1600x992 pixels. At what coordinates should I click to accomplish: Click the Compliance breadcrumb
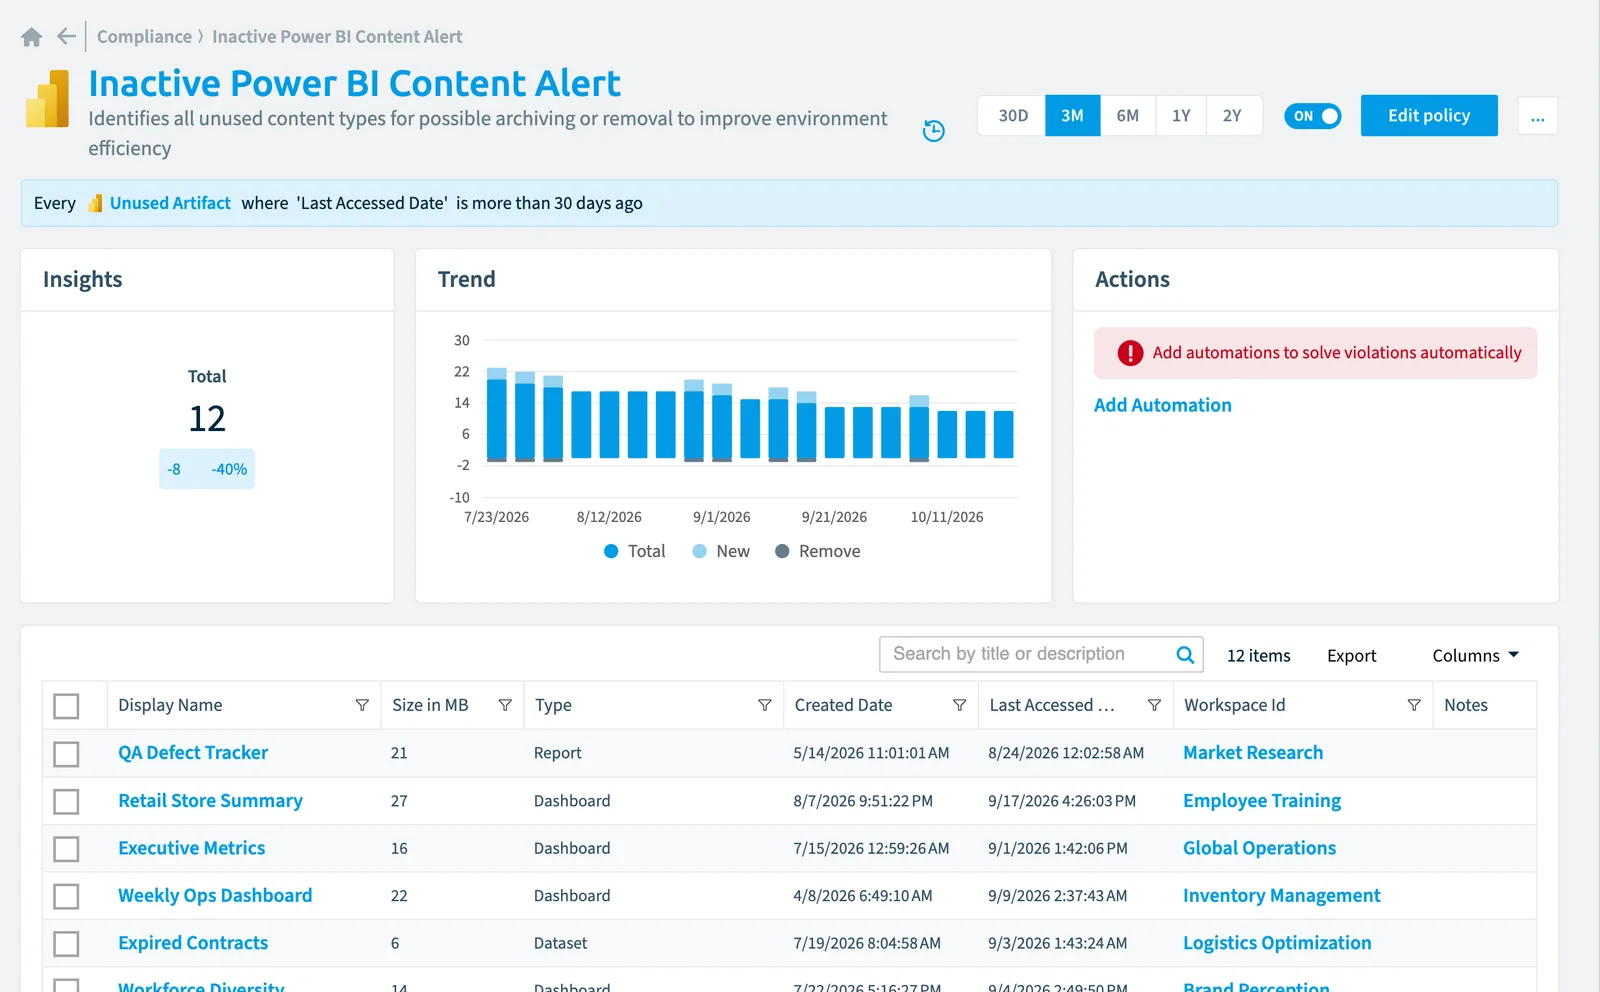tap(144, 37)
